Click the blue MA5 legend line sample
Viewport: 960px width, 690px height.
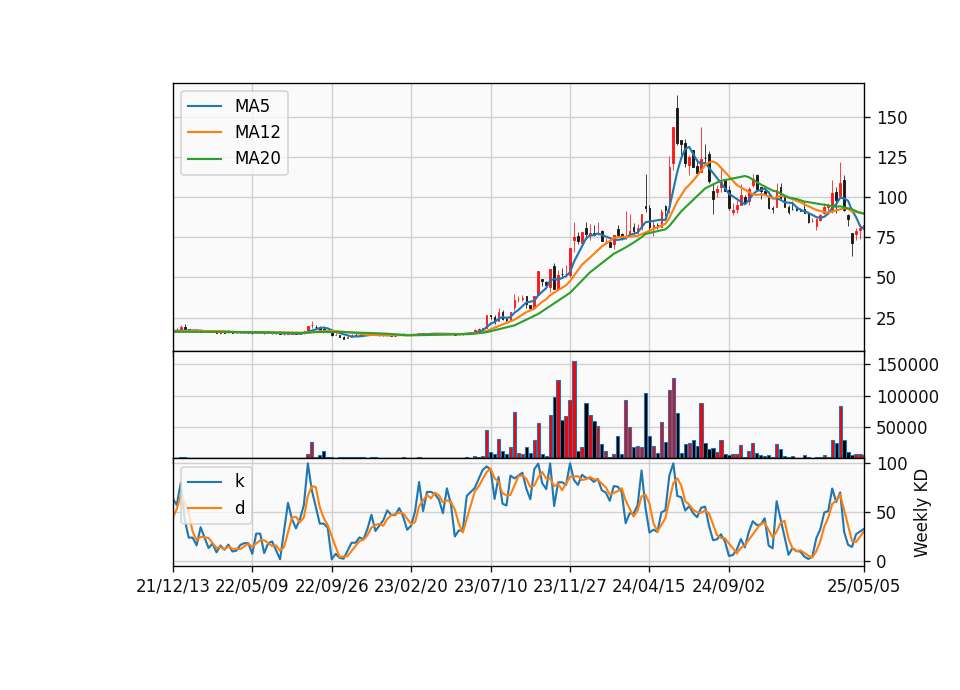[204, 107]
